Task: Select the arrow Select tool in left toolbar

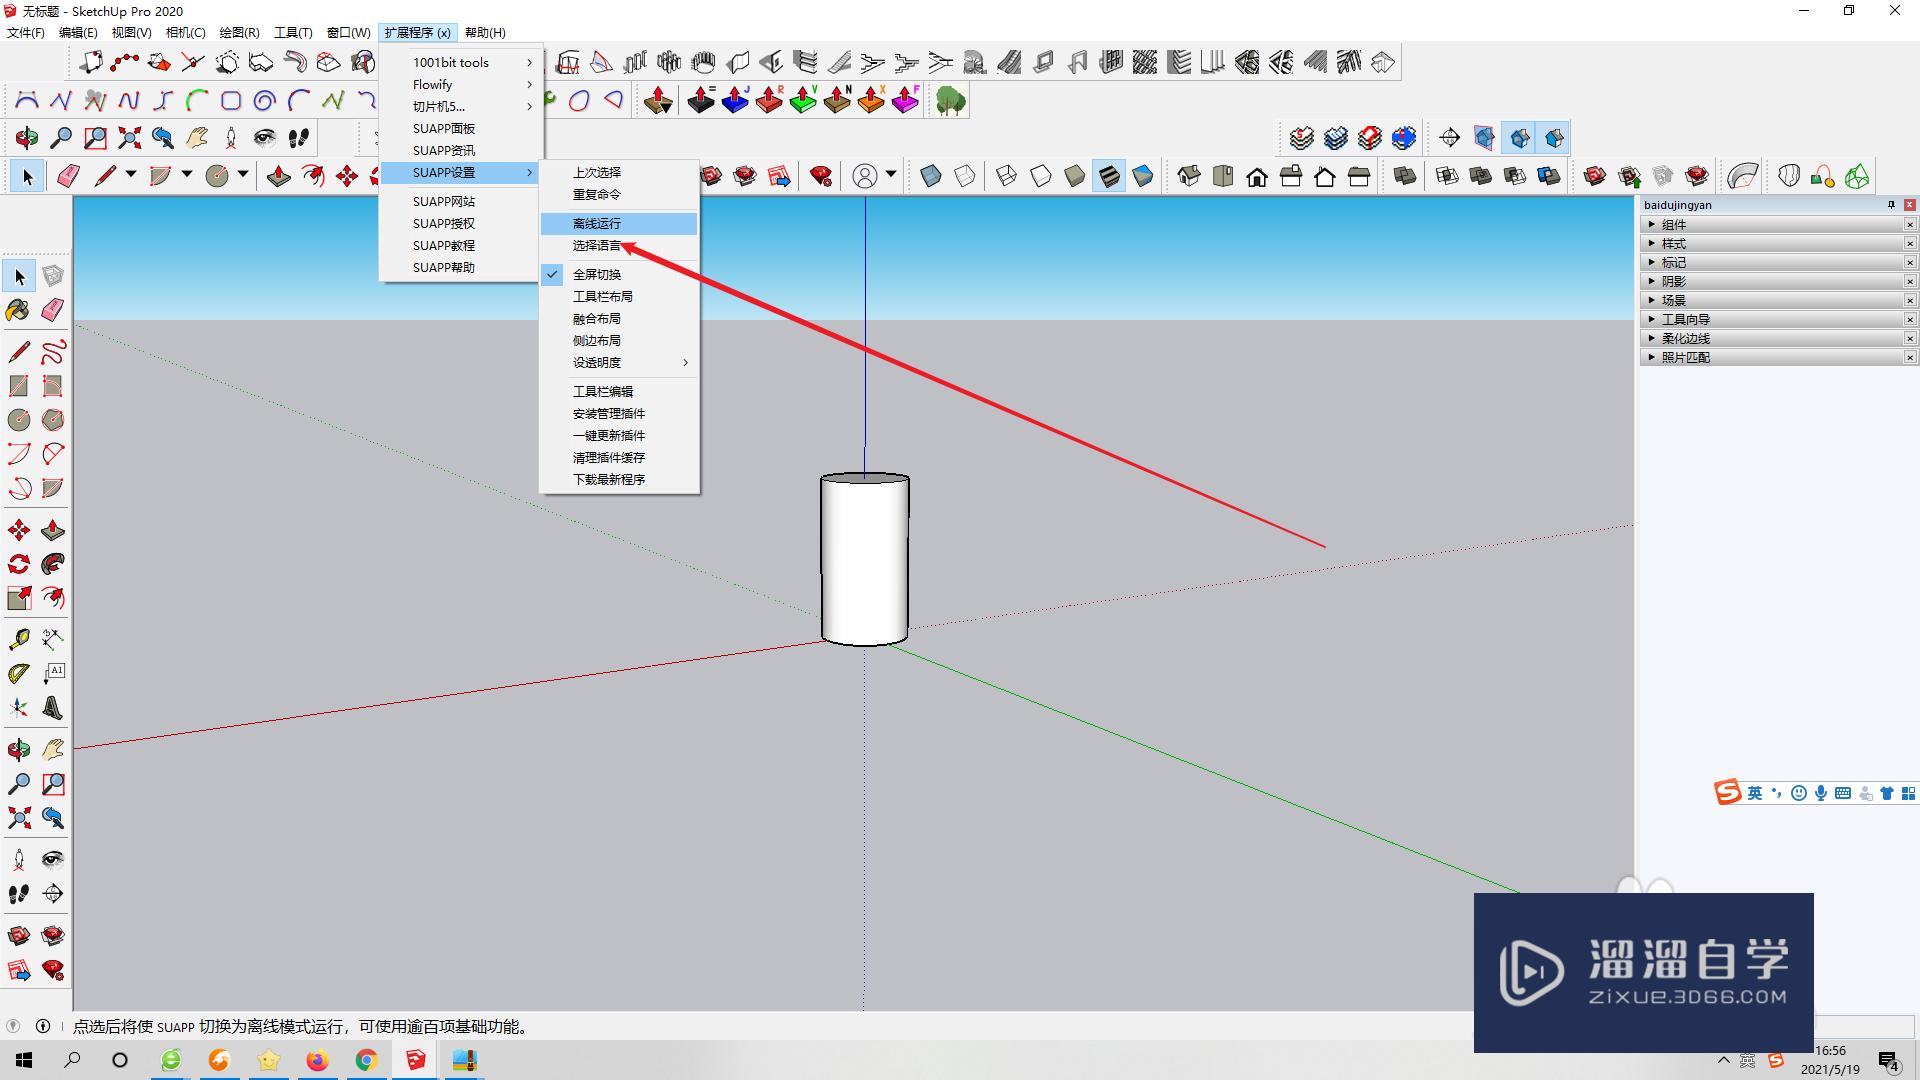Action: (19, 276)
